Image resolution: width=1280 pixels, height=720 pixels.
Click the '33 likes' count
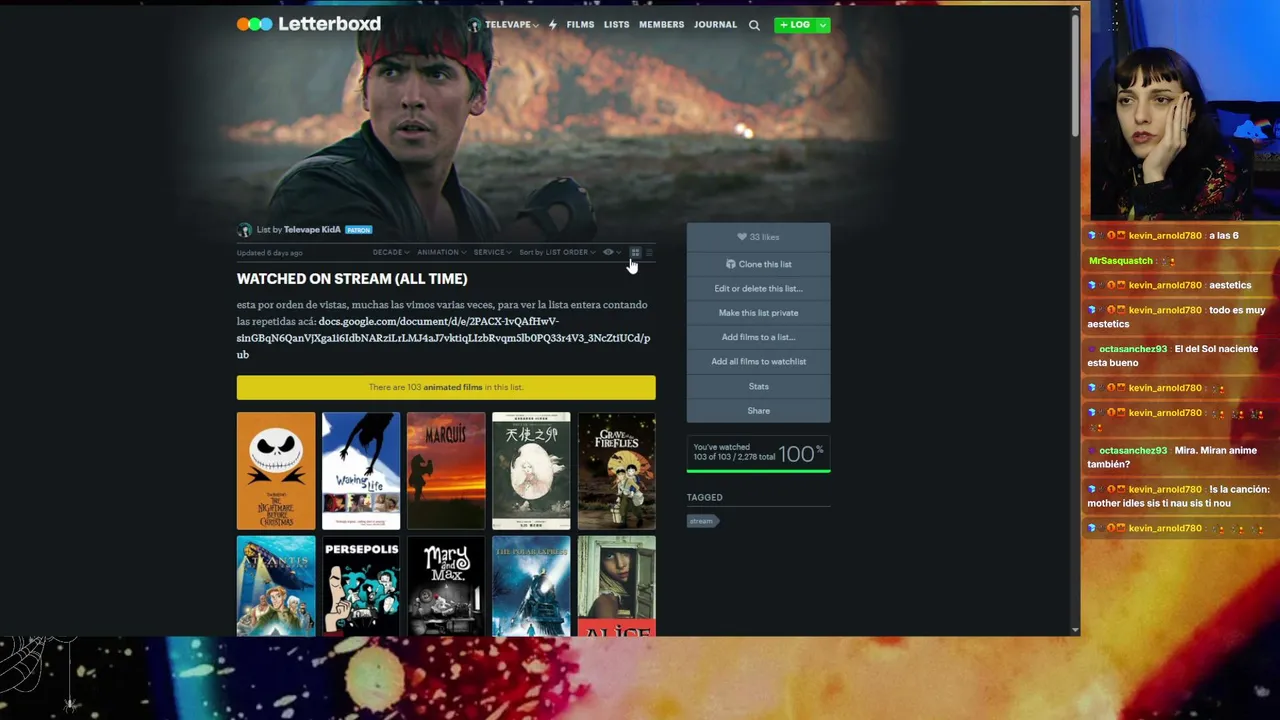[x=764, y=237]
